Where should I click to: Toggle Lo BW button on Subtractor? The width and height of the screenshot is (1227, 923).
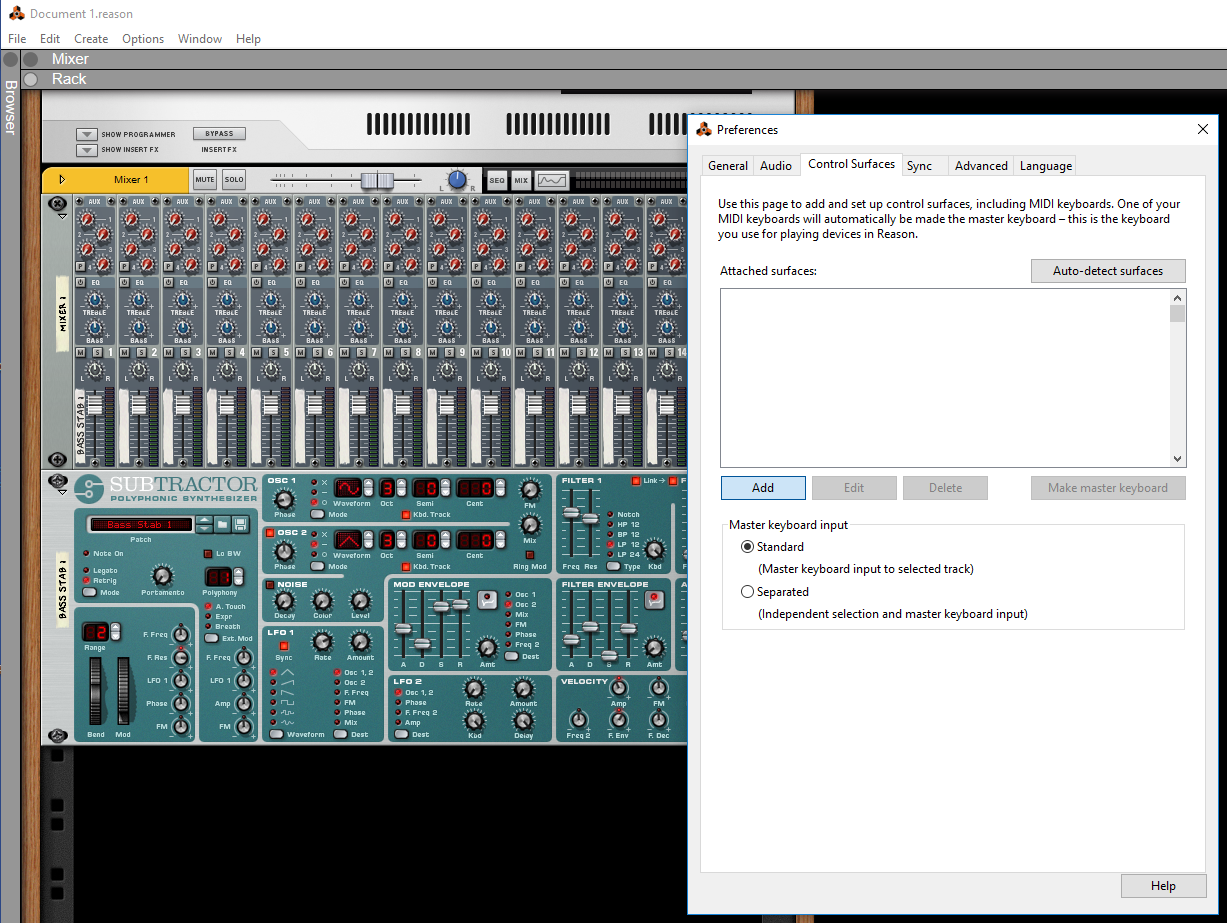[208, 553]
